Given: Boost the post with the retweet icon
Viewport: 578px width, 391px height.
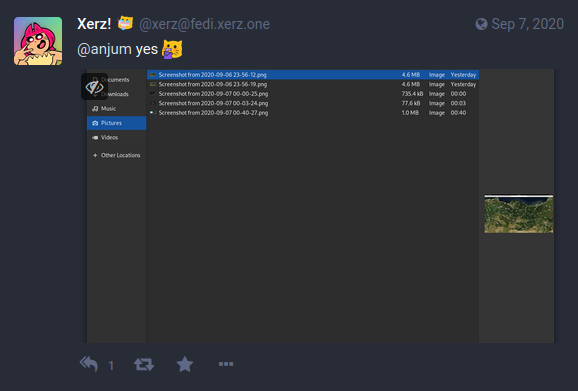Looking at the screenshot, I should (x=144, y=364).
